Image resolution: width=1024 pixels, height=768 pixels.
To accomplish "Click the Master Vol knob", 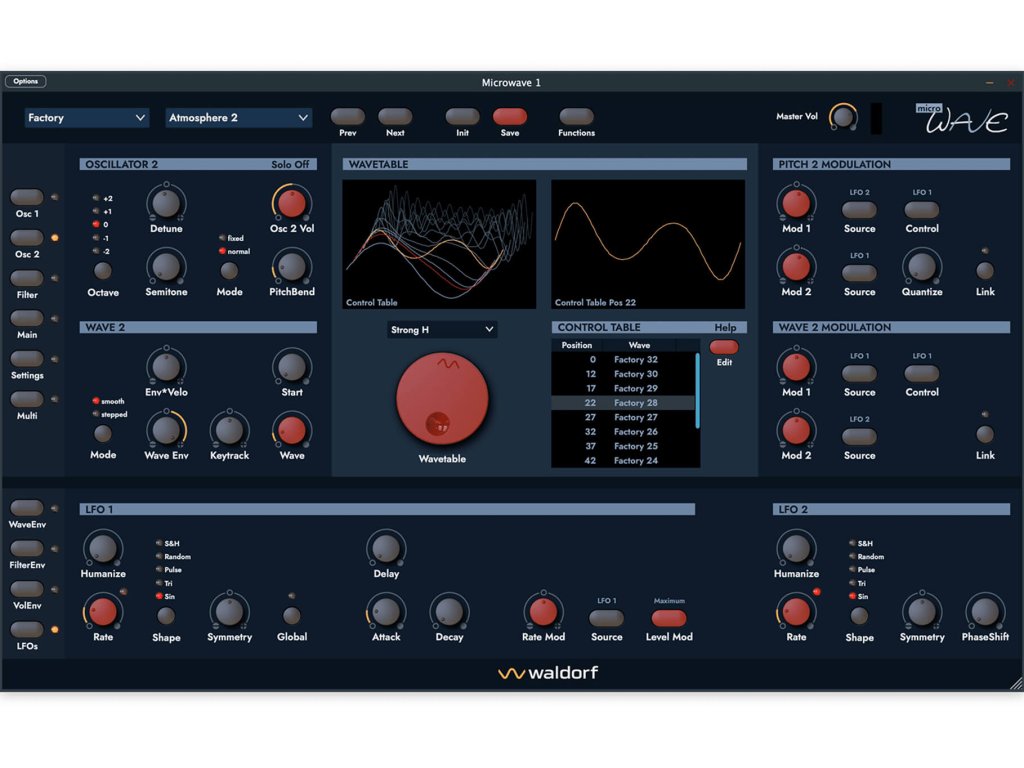I will pos(842,118).
